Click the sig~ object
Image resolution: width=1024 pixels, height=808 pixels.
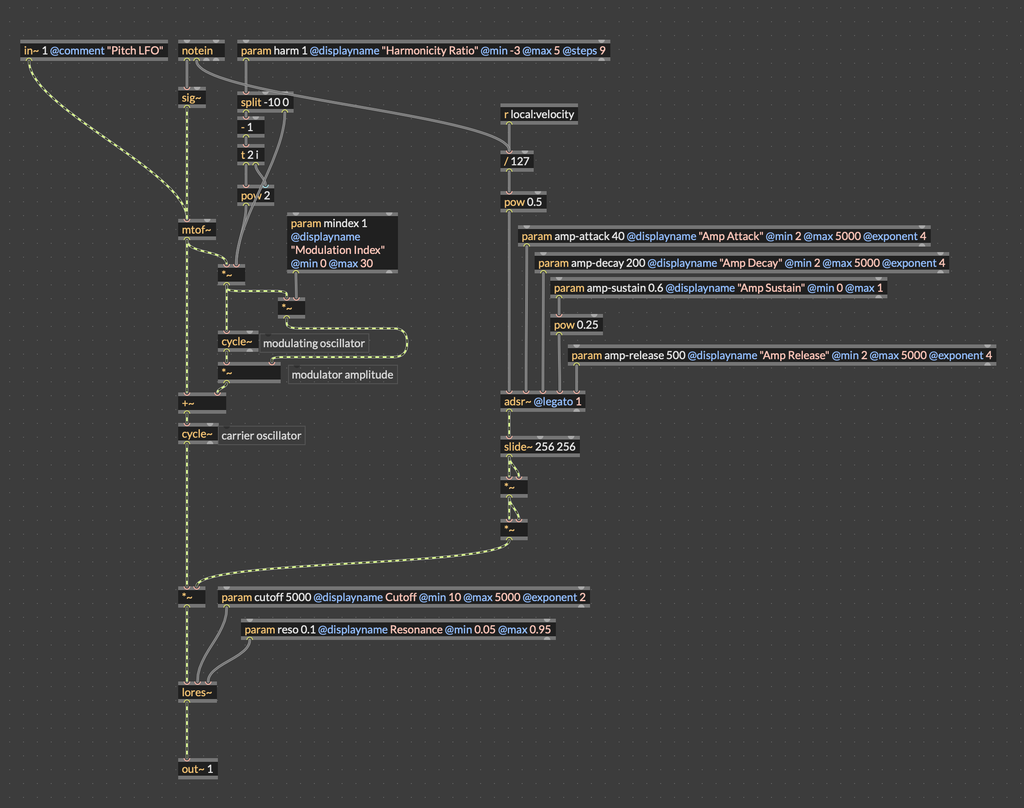191,98
